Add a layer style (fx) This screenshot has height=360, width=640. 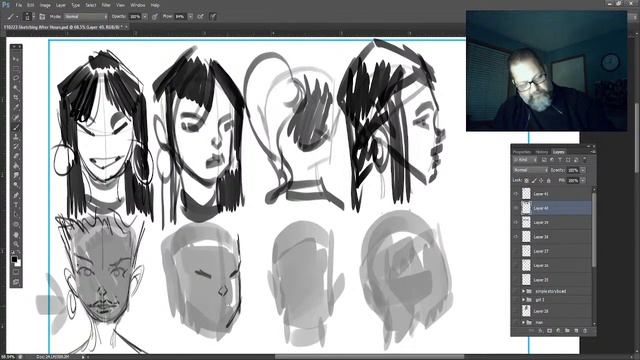click(540, 331)
